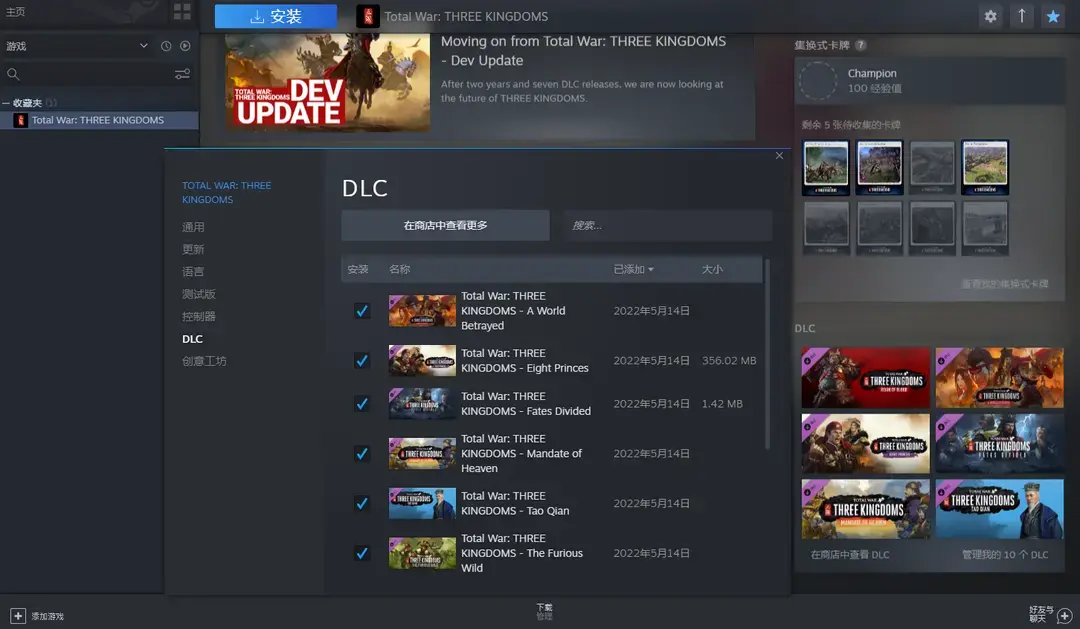Click 管理我的 10 个 DLC link
Screen dimensions: 1080x629
coord(1005,555)
